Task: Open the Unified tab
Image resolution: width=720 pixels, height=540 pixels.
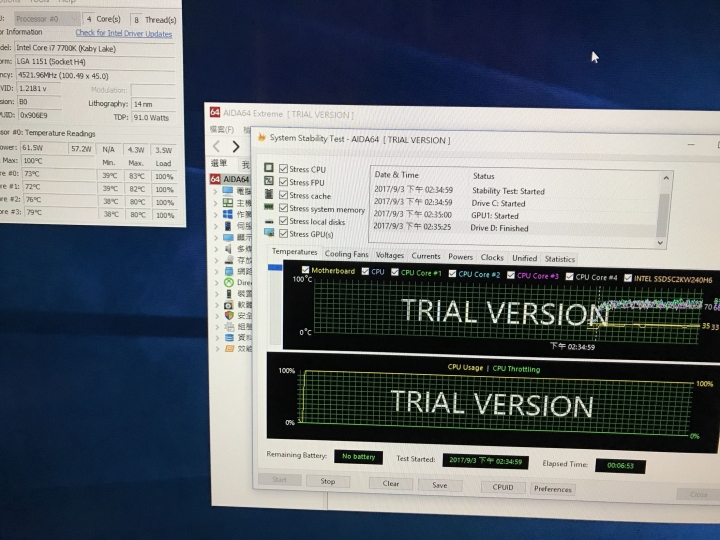Action: [524, 258]
